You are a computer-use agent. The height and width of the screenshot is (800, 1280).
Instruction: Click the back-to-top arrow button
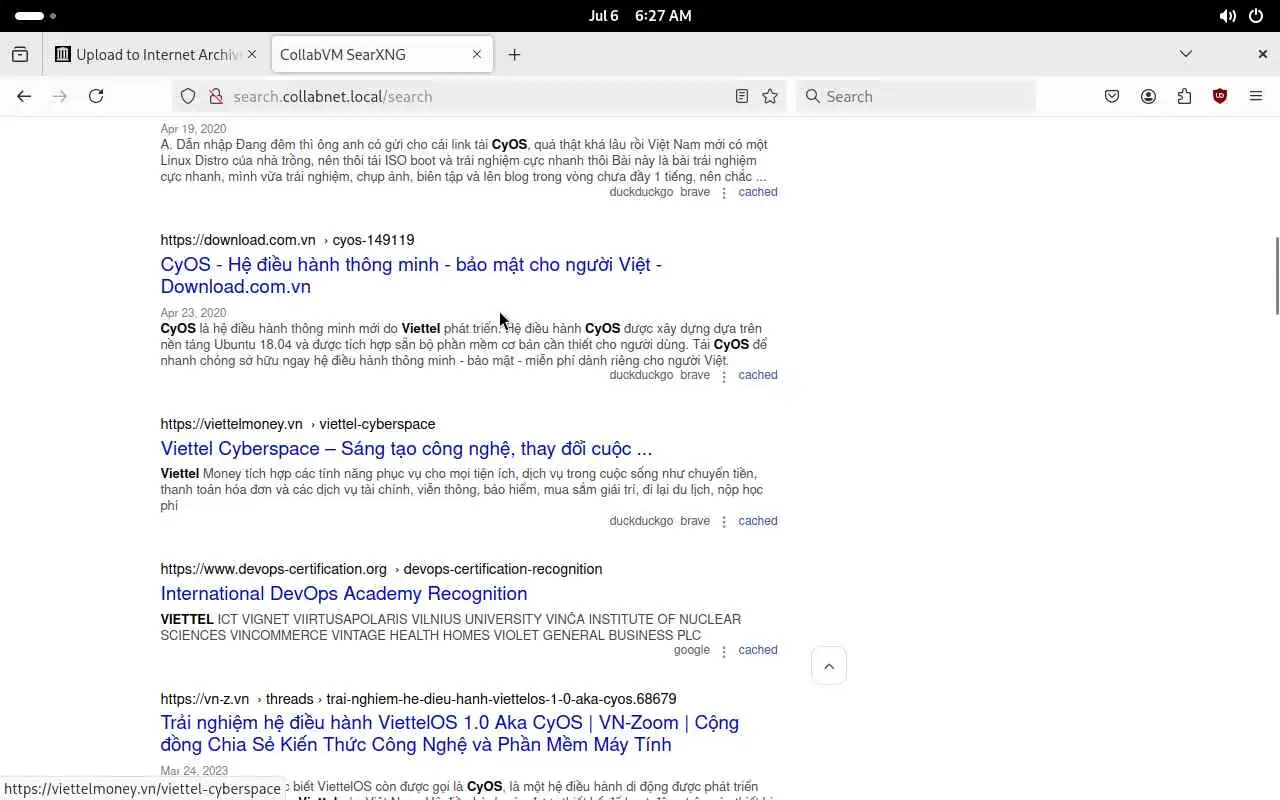(828, 666)
